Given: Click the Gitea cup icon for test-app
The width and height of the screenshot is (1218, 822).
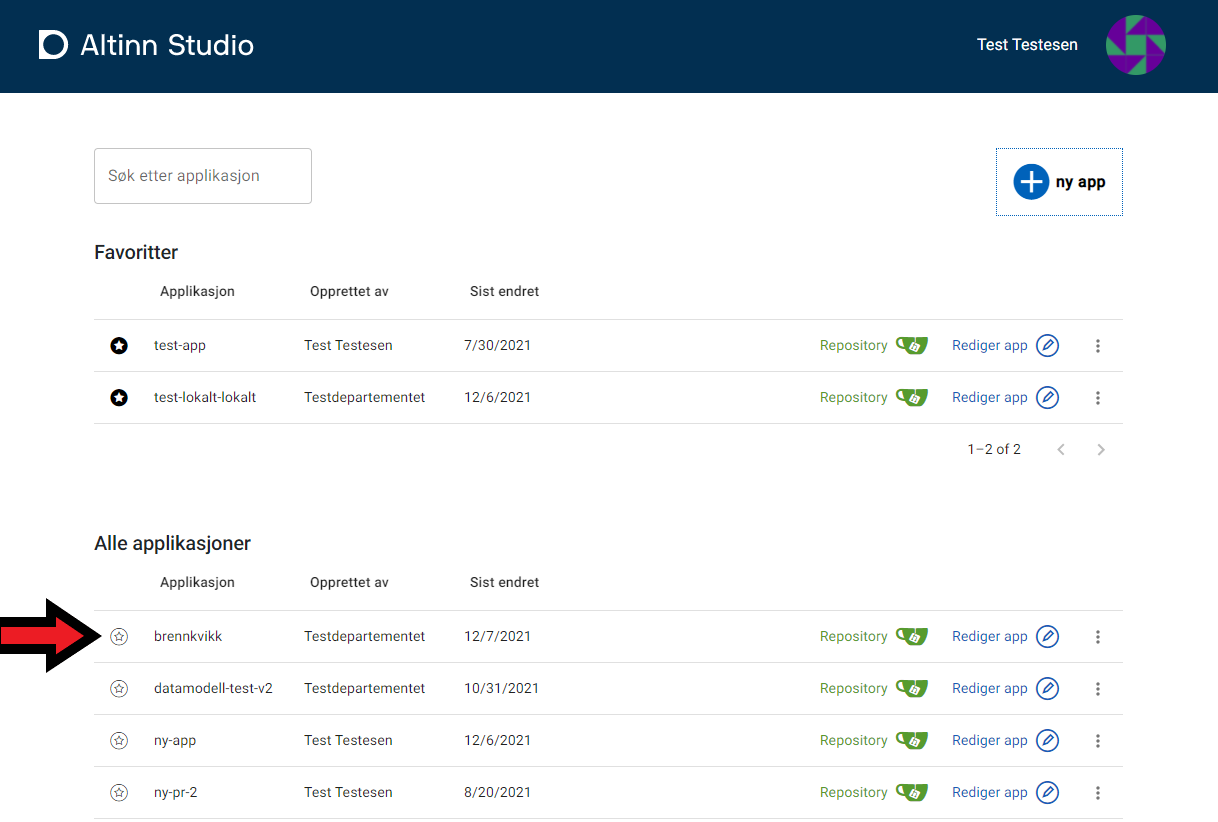Looking at the screenshot, I should tap(911, 345).
